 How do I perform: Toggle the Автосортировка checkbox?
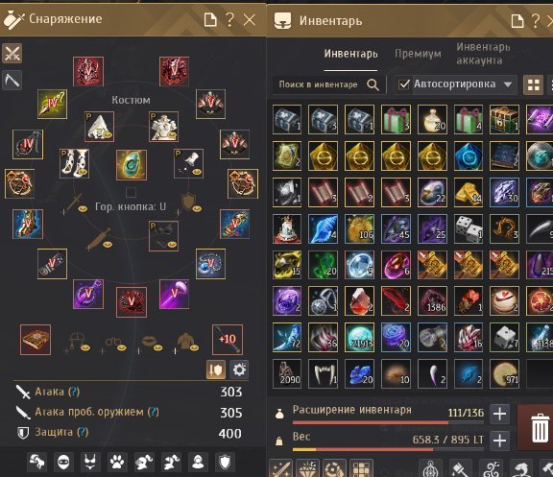(404, 84)
